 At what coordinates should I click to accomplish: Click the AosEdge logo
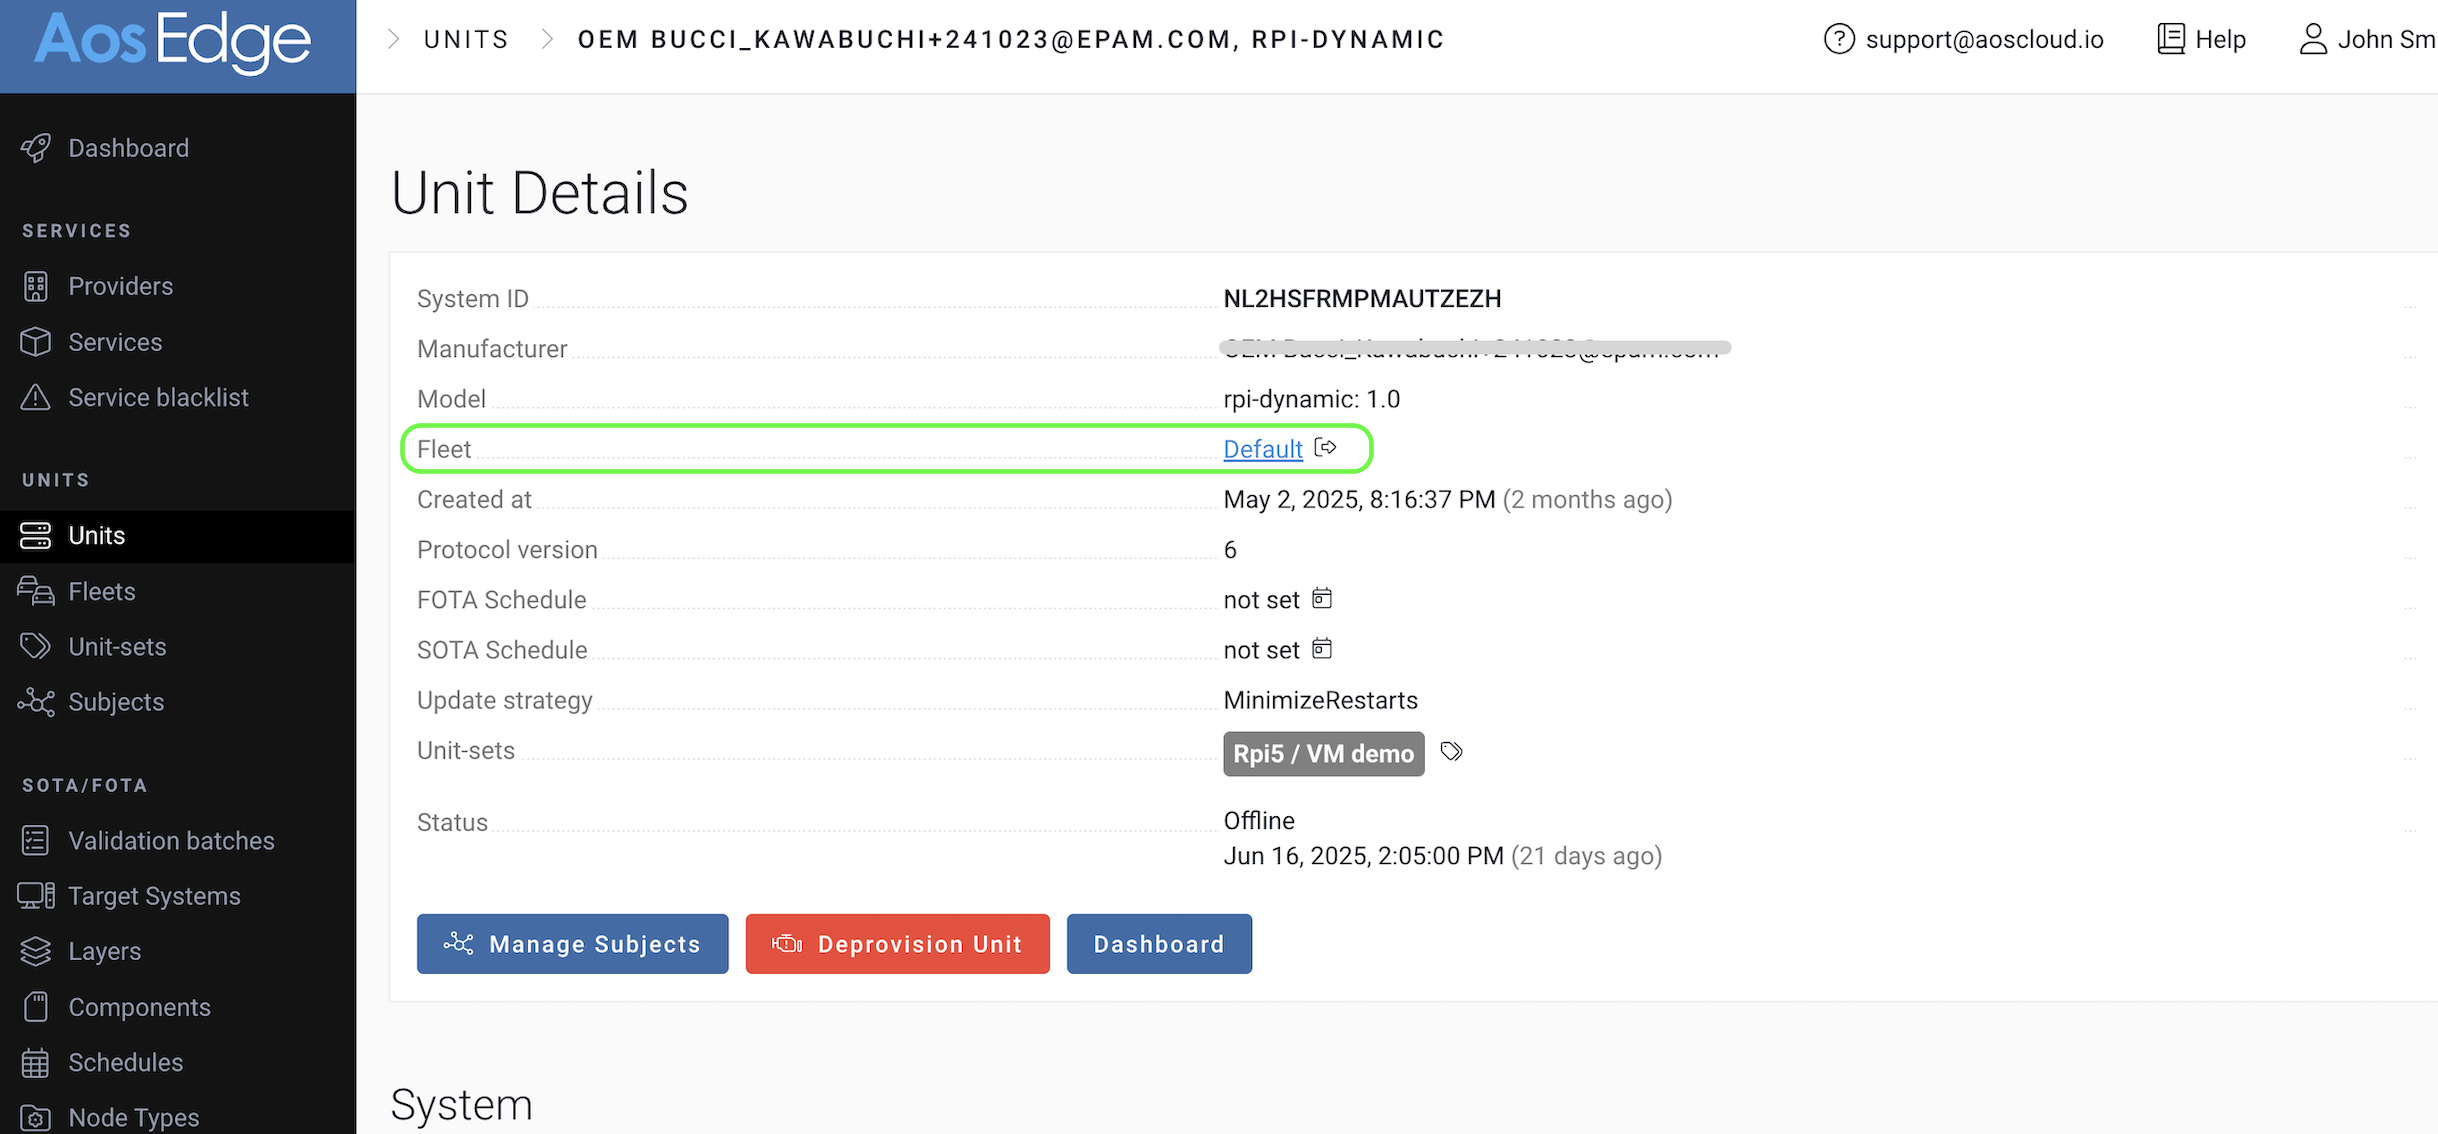click(x=173, y=42)
